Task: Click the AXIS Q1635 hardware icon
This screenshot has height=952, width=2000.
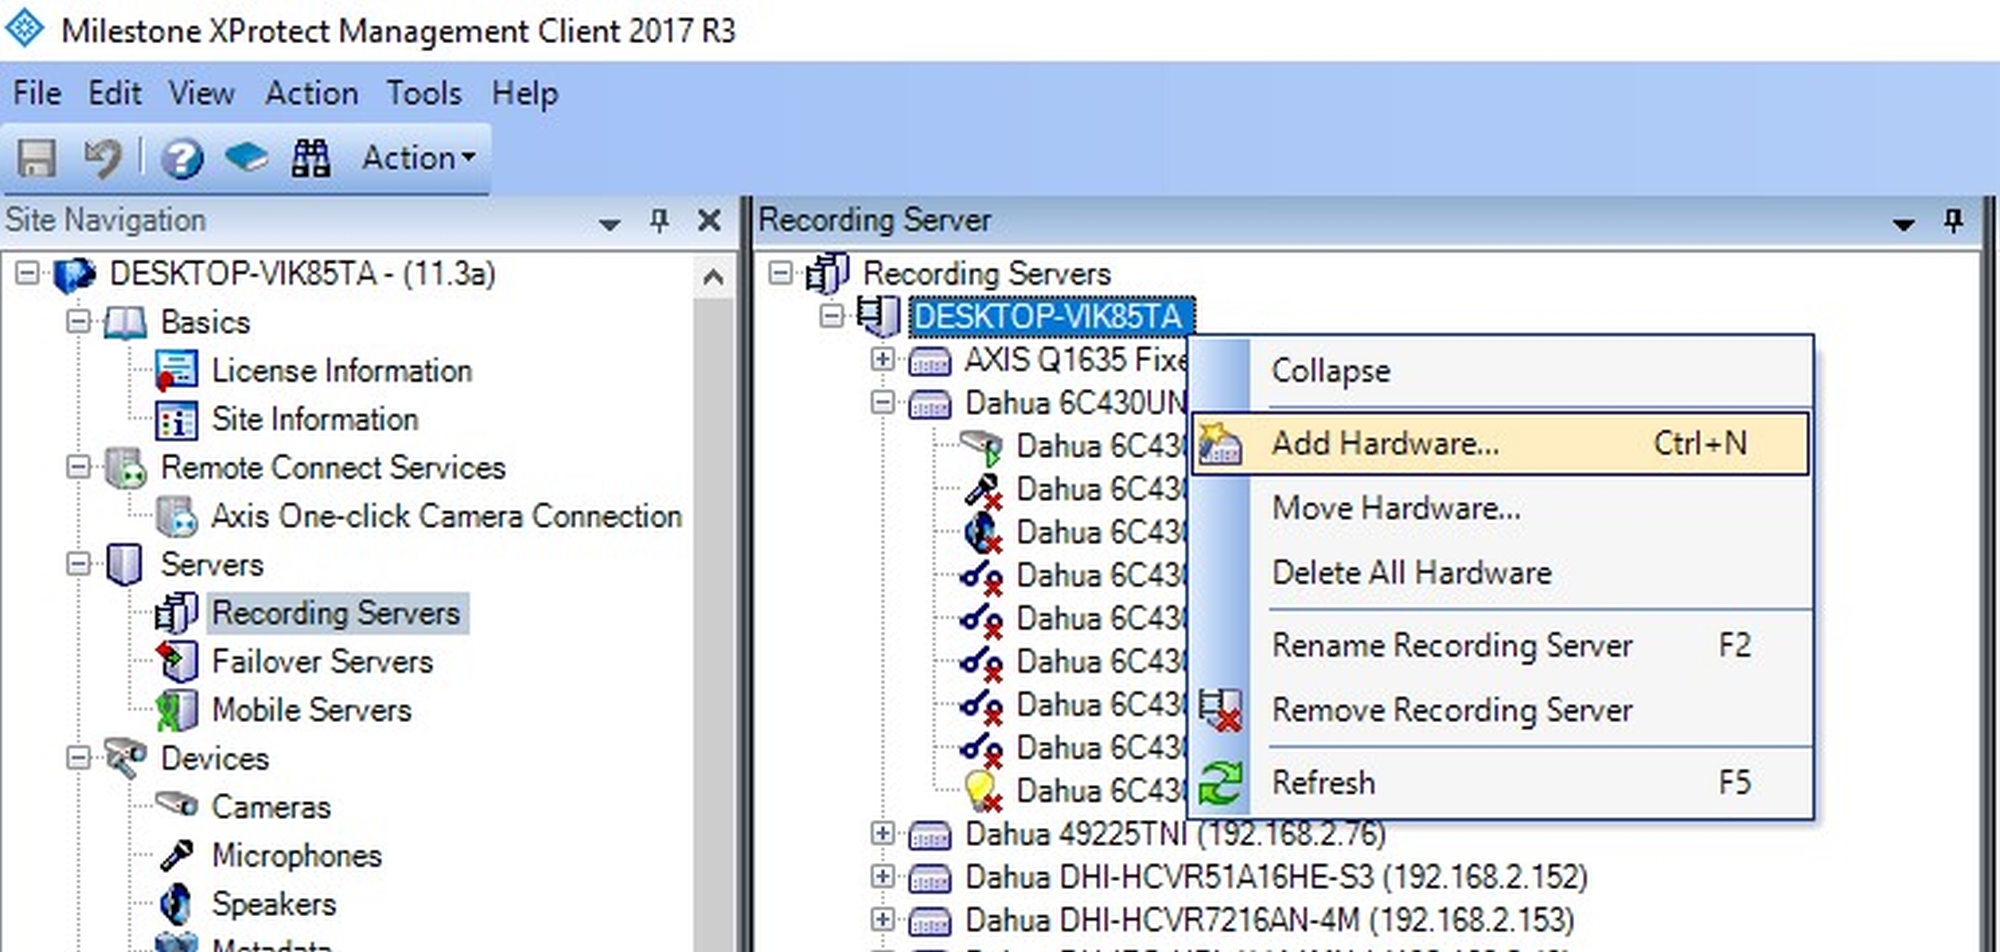Action: point(929,360)
